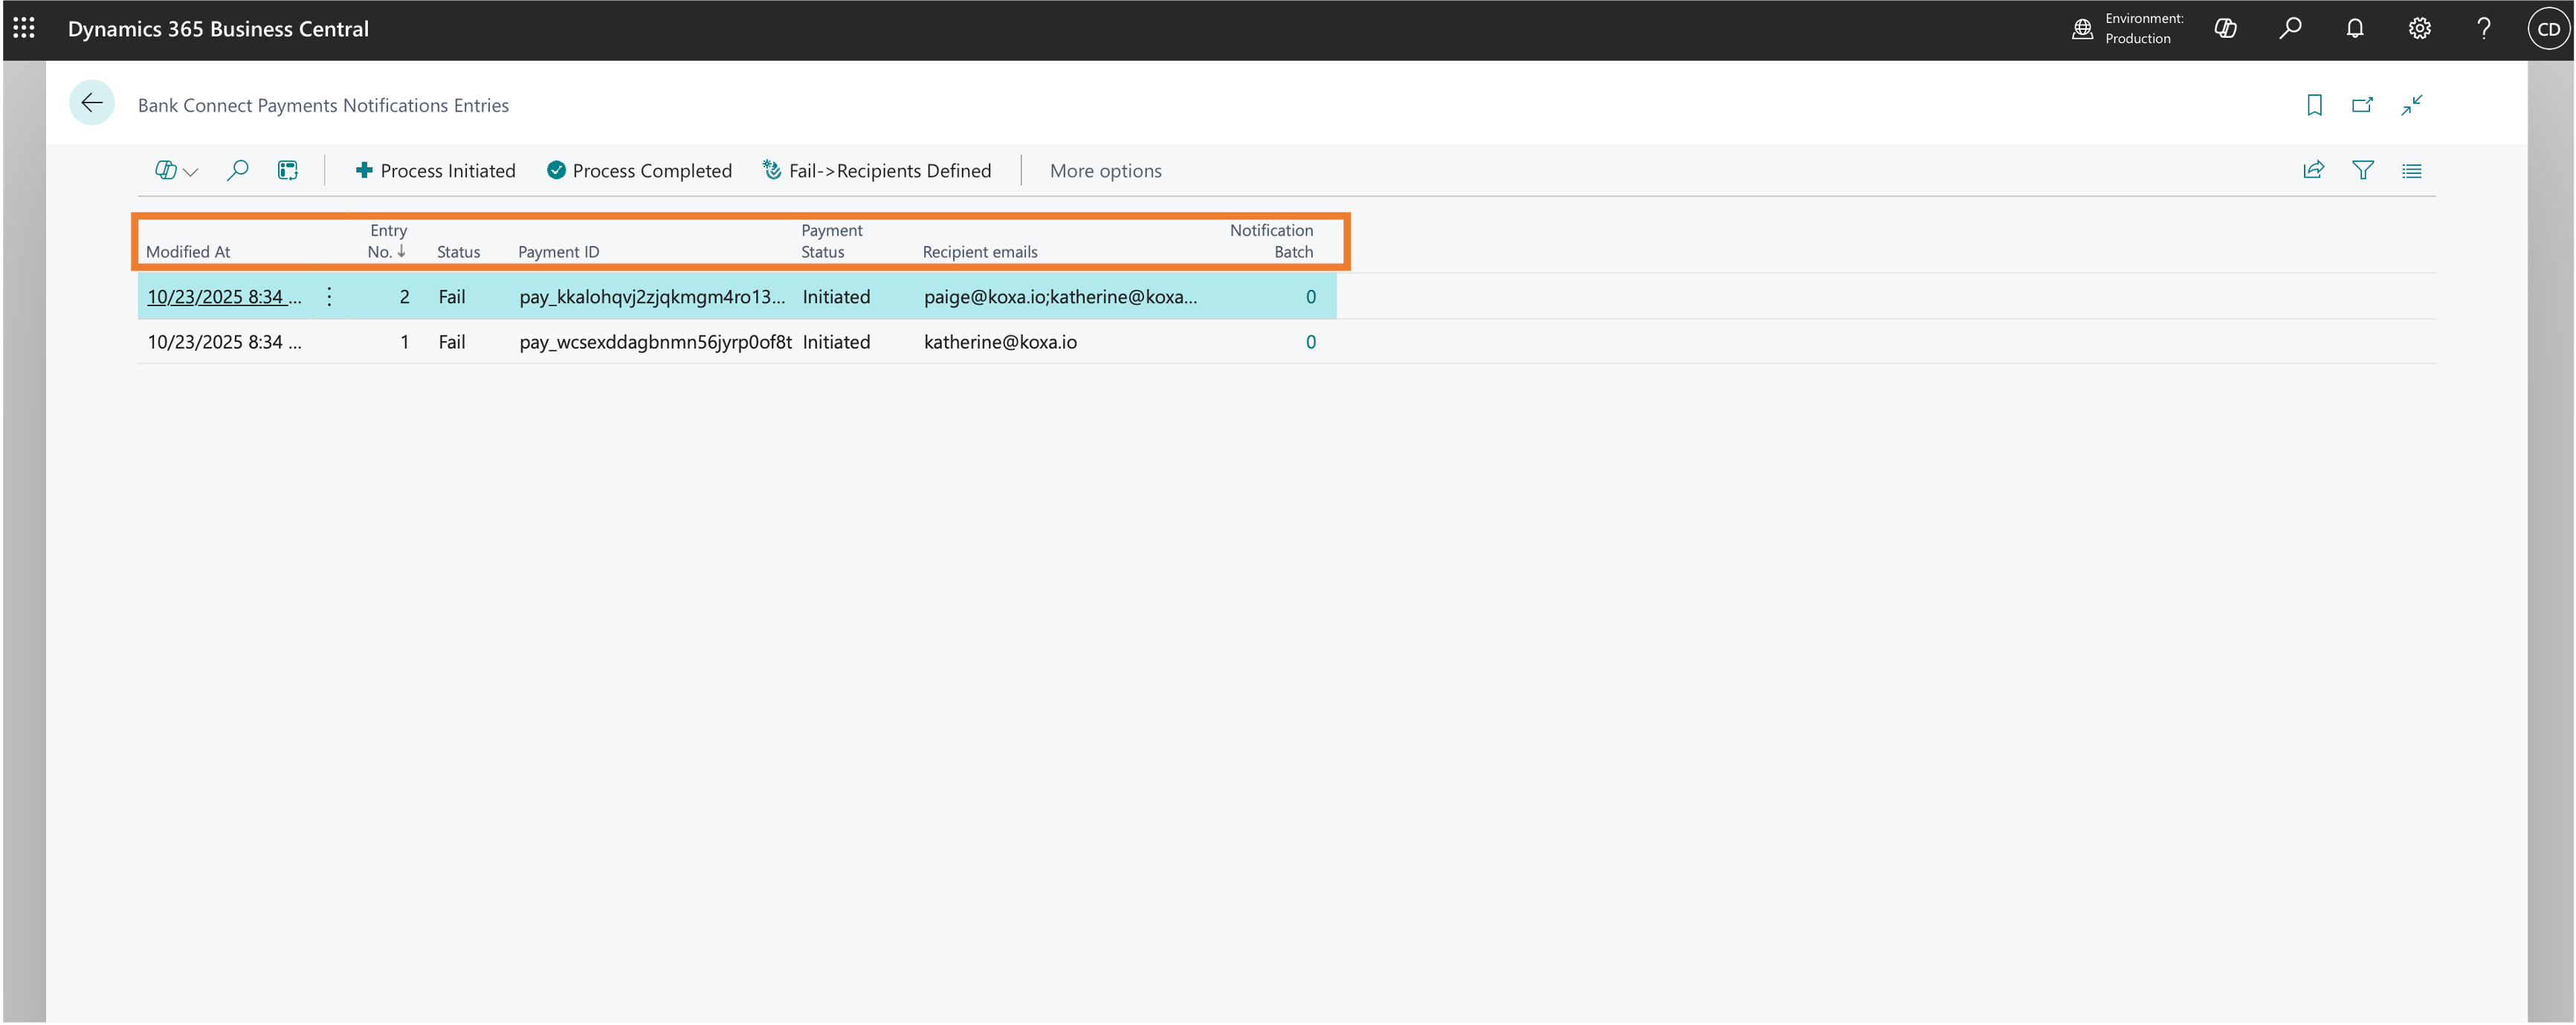Run Process Completed action
The height and width of the screenshot is (1025, 2576).
coord(639,171)
